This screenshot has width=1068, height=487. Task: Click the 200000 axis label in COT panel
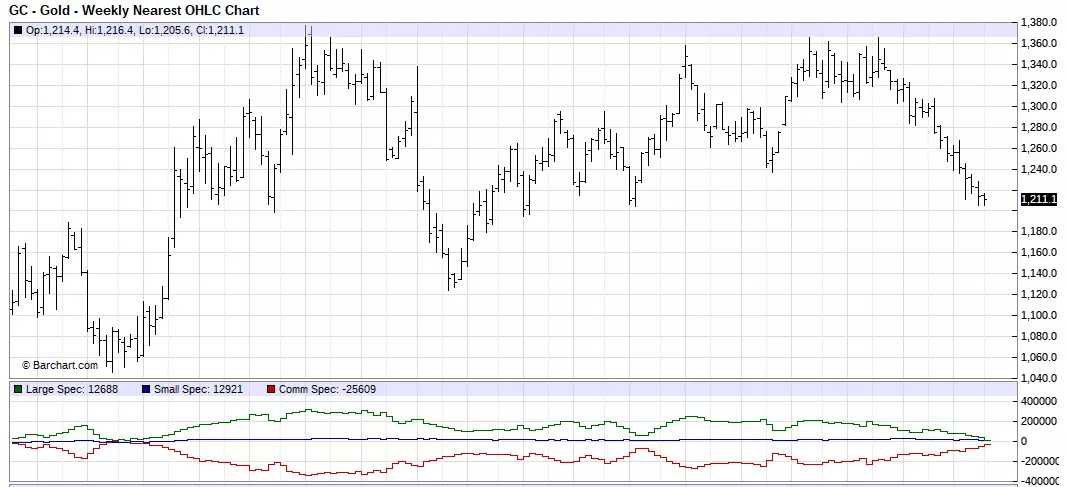pos(1041,422)
